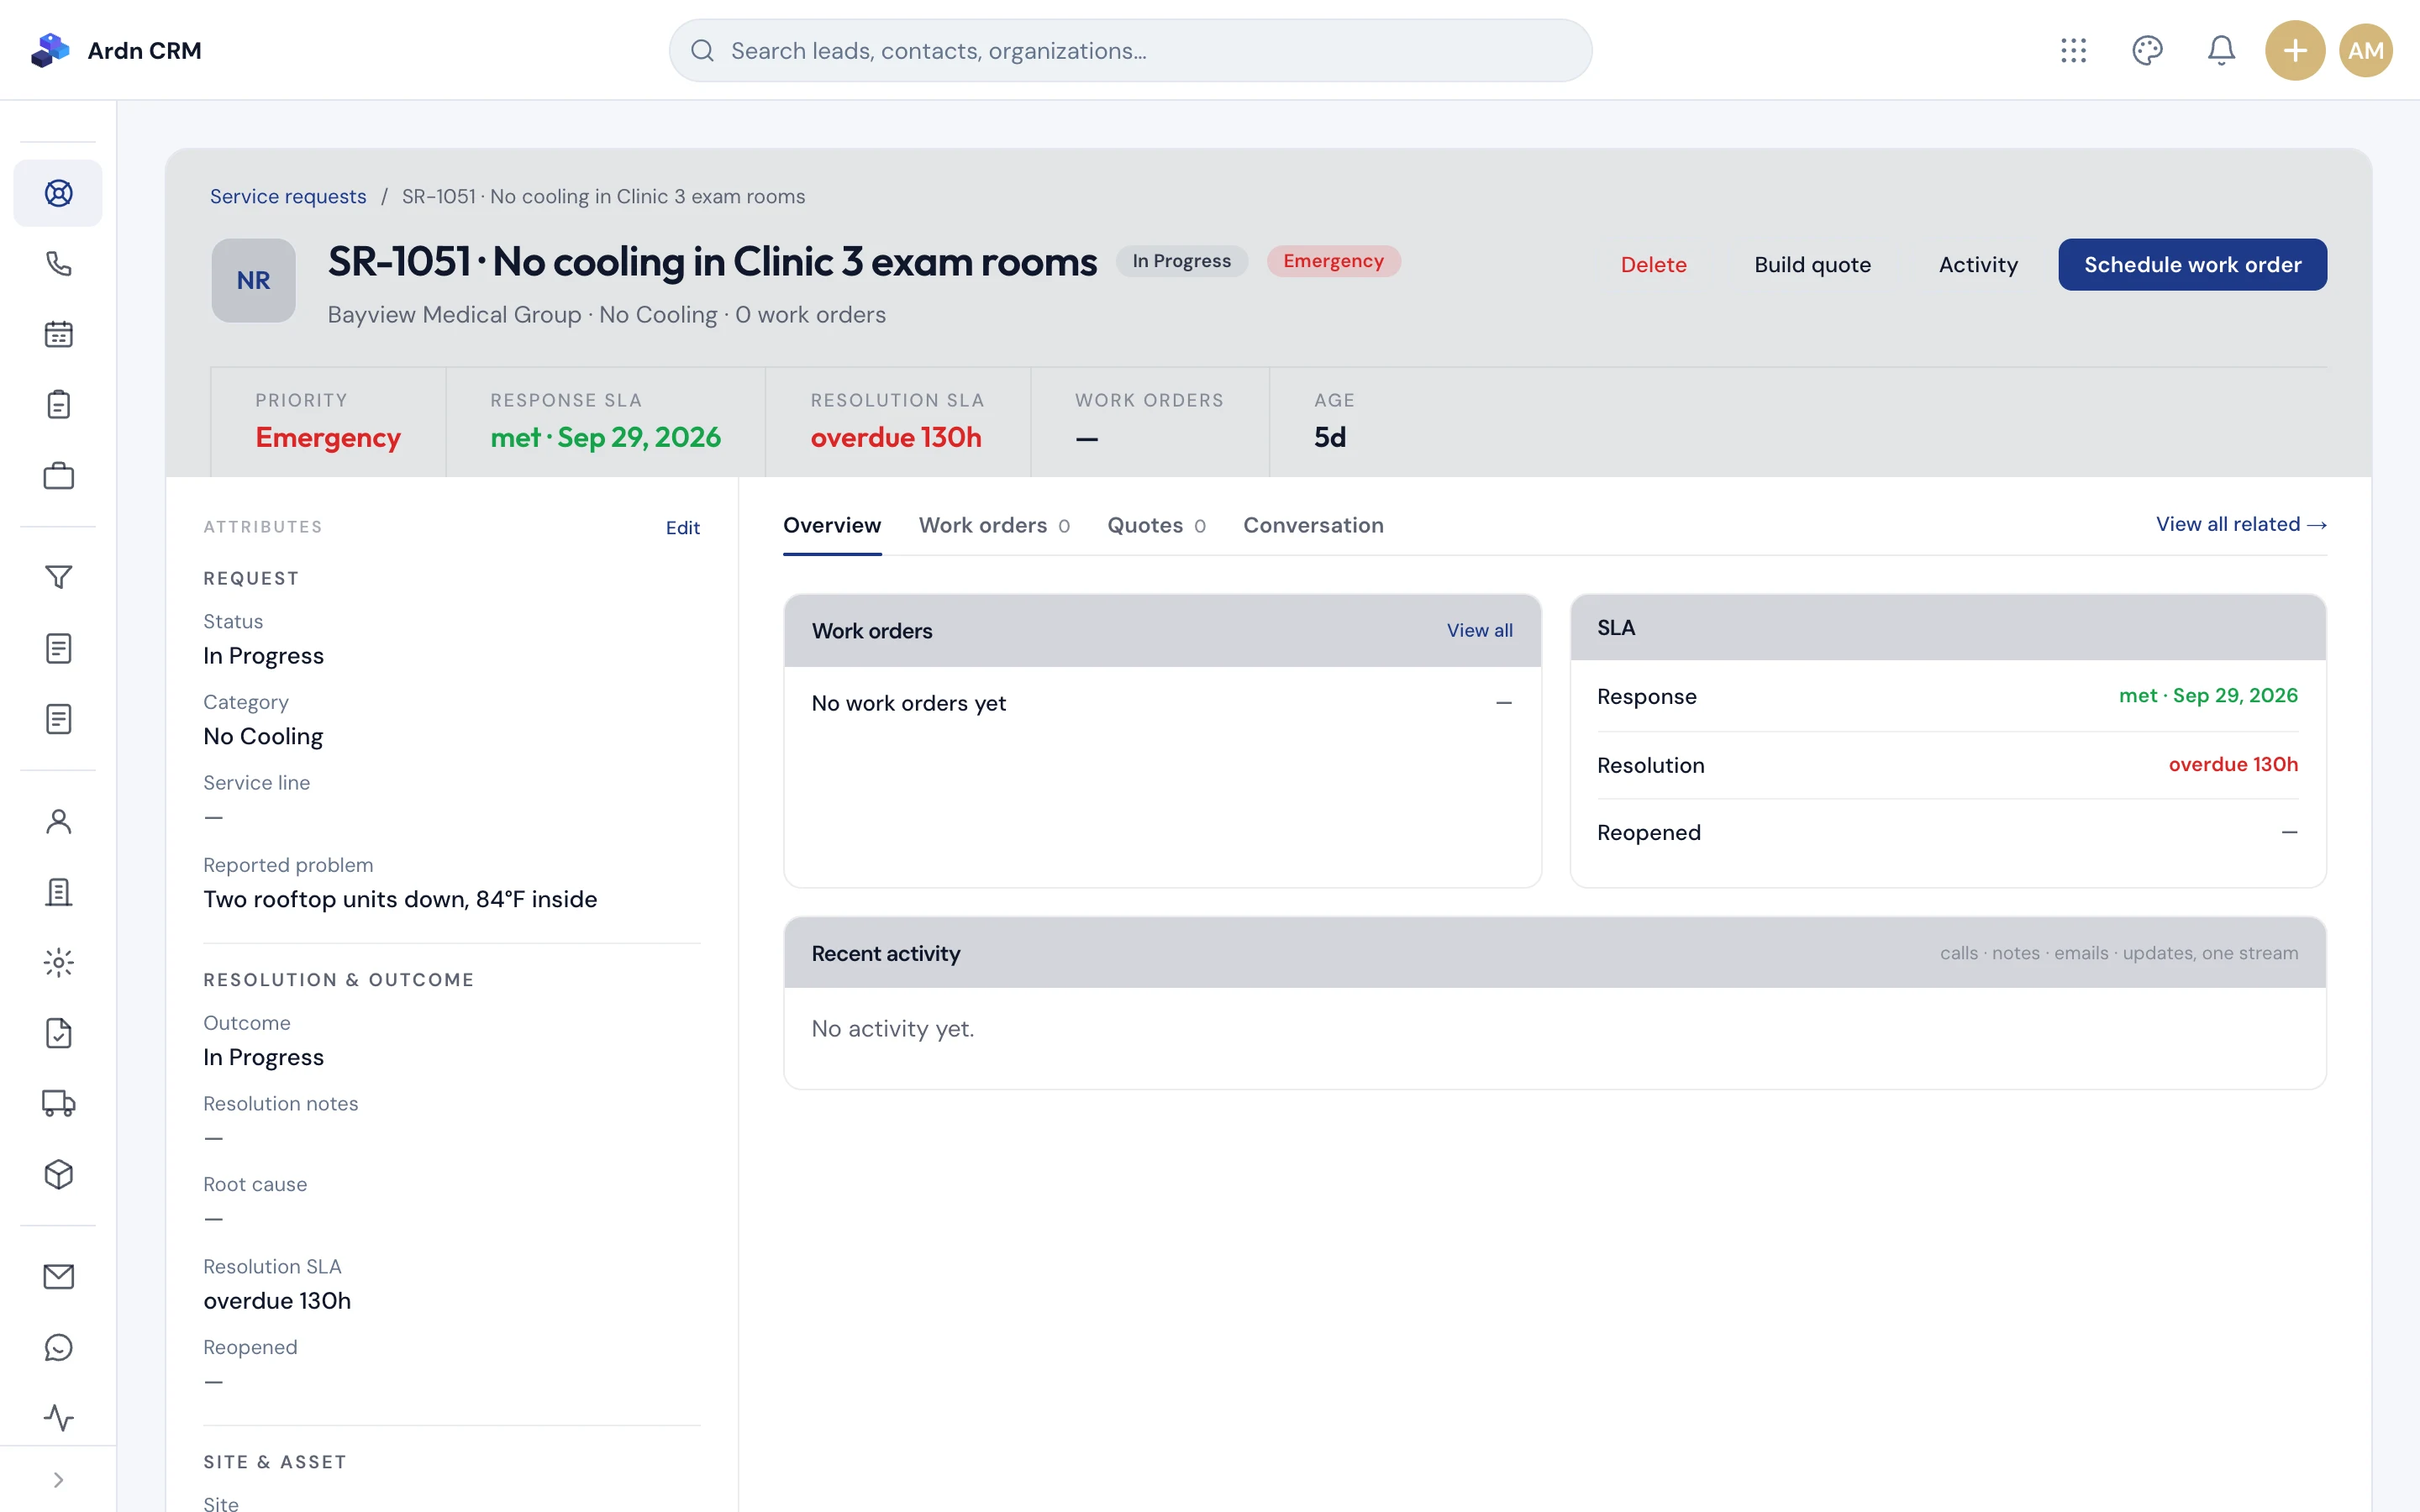Screen dimensions: 2420x1512
Task: Expand the sidebar with the chevron
Action: (58, 1480)
